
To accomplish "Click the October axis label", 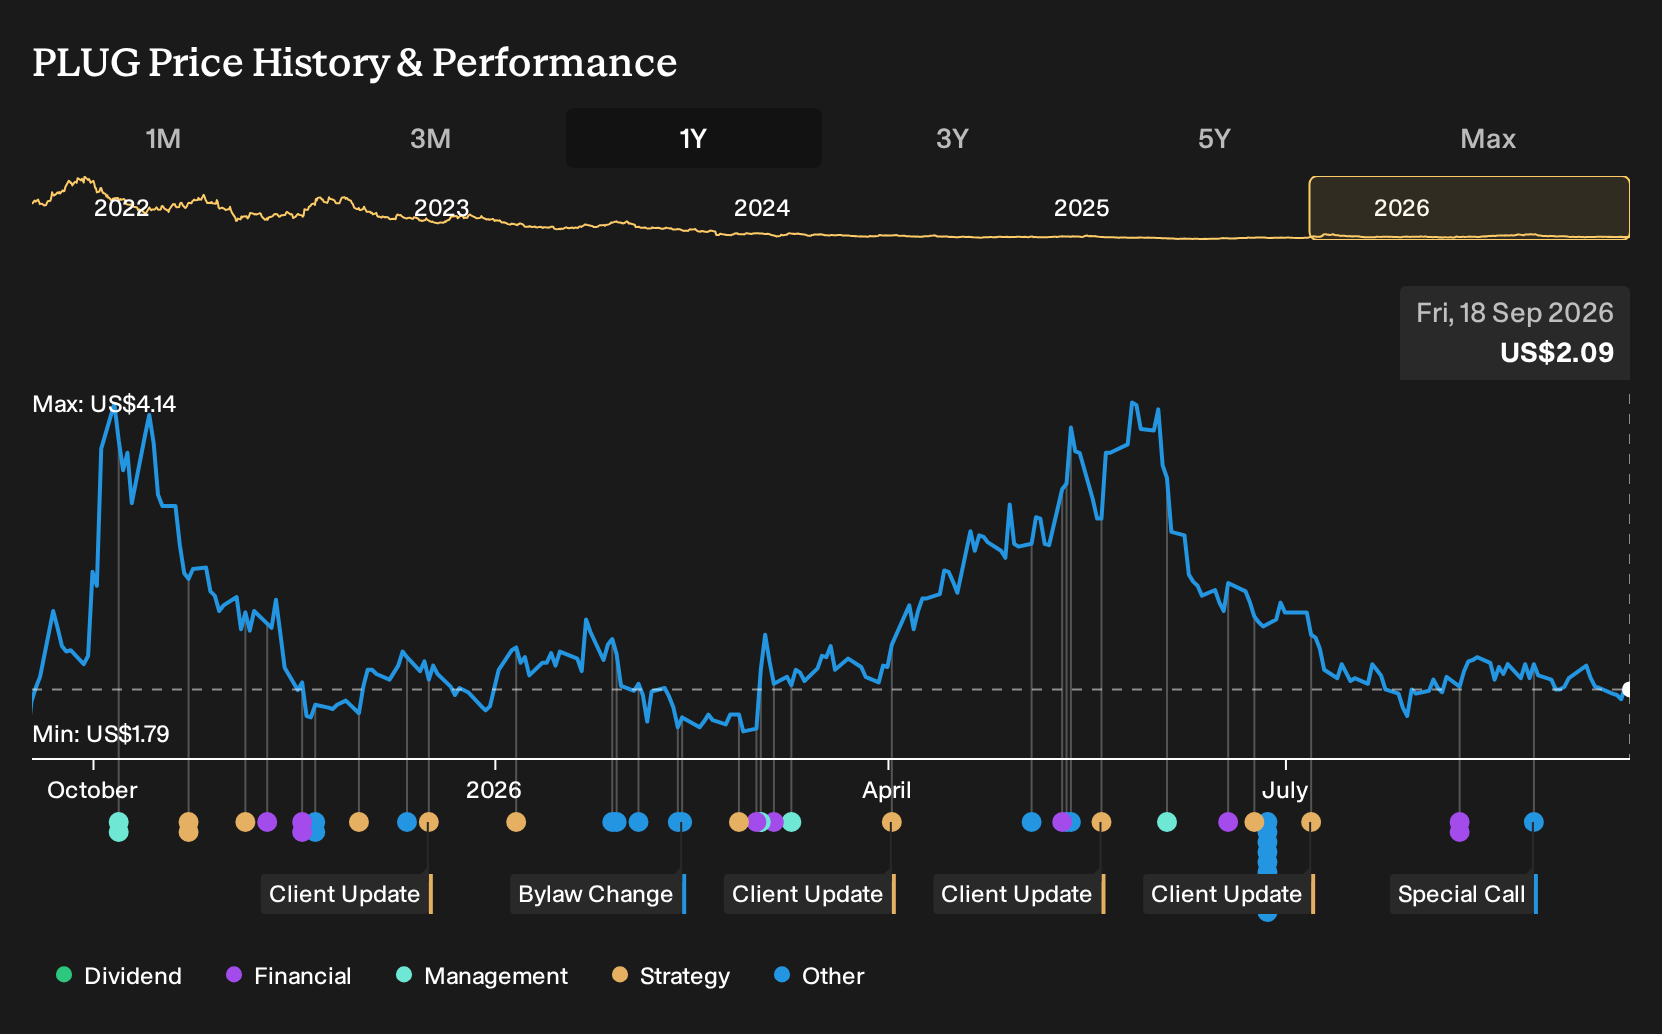I will click(92, 790).
